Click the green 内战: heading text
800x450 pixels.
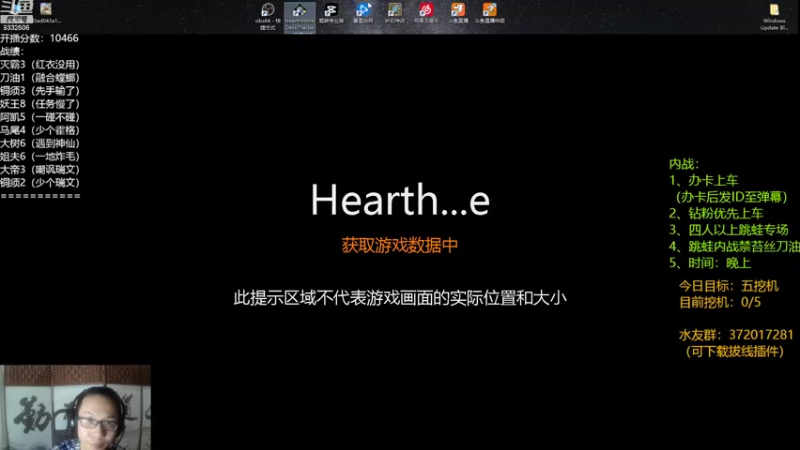tap(684, 164)
